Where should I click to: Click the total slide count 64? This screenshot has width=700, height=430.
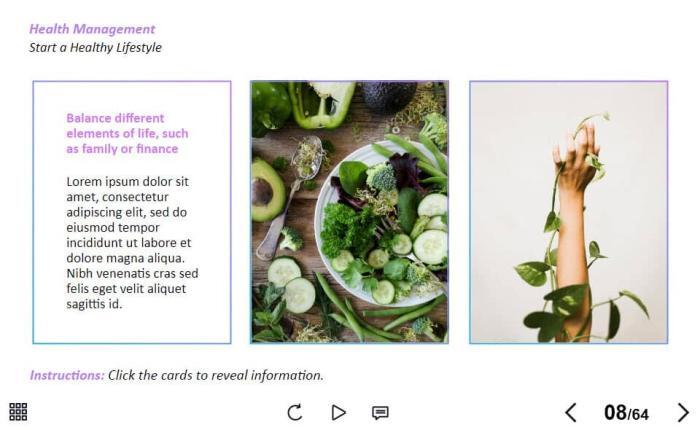[639, 415]
